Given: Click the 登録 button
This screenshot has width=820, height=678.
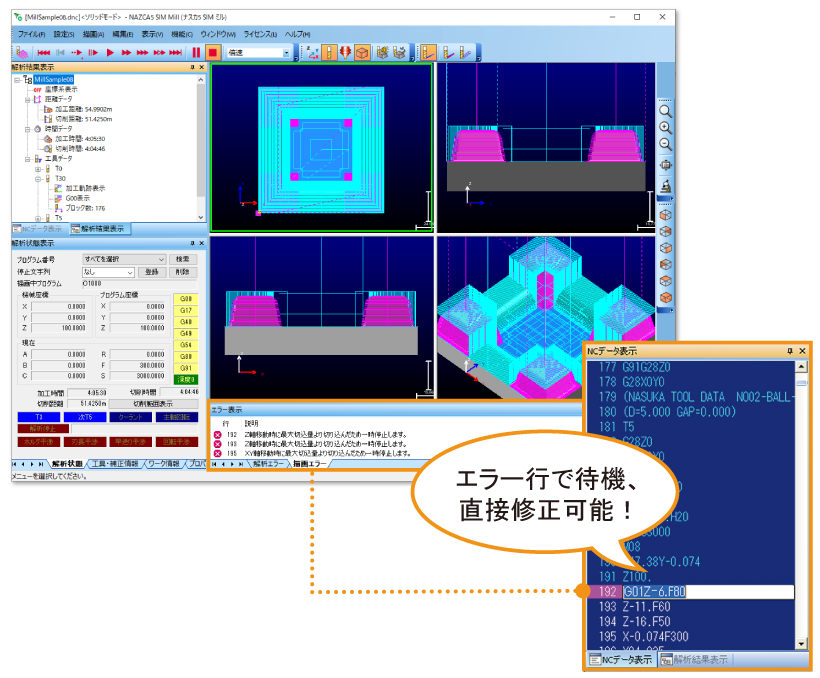Looking at the screenshot, I should coord(152,273).
